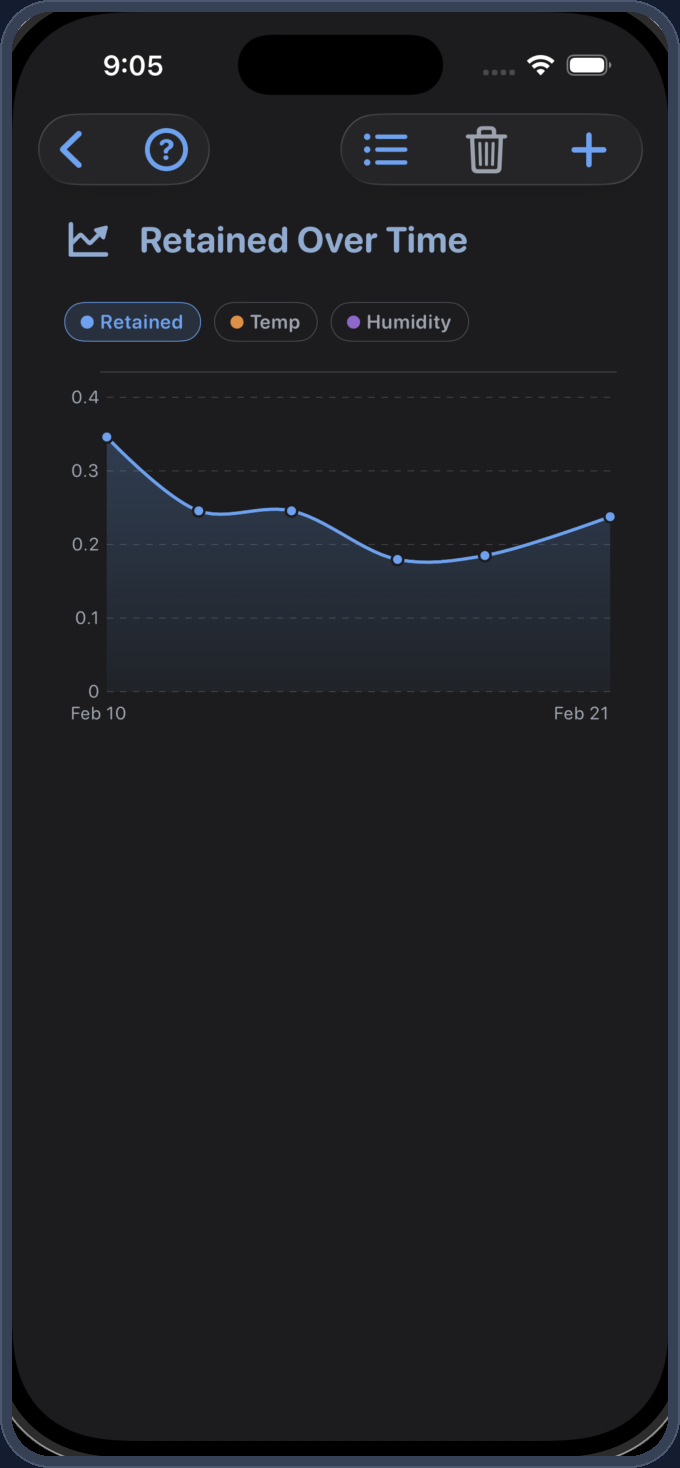Image resolution: width=680 pixels, height=1468 pixels.
Task: Select third data point on the line
Action: 291,511
